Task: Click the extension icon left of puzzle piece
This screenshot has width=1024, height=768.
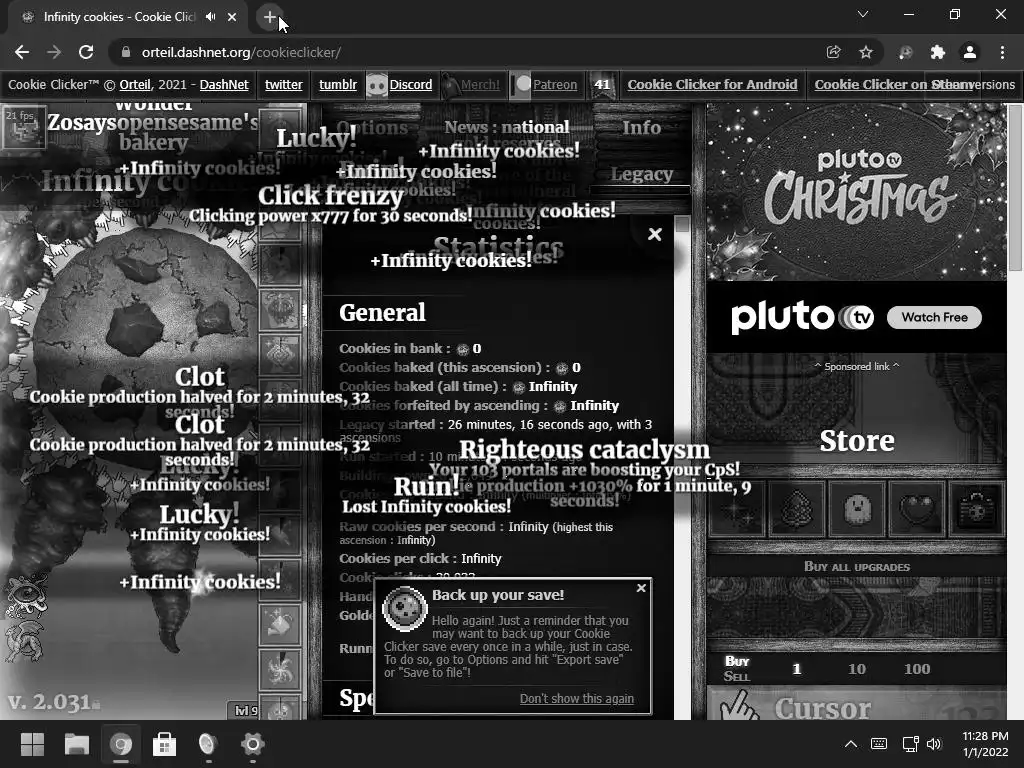Action: tap(905, 52)
